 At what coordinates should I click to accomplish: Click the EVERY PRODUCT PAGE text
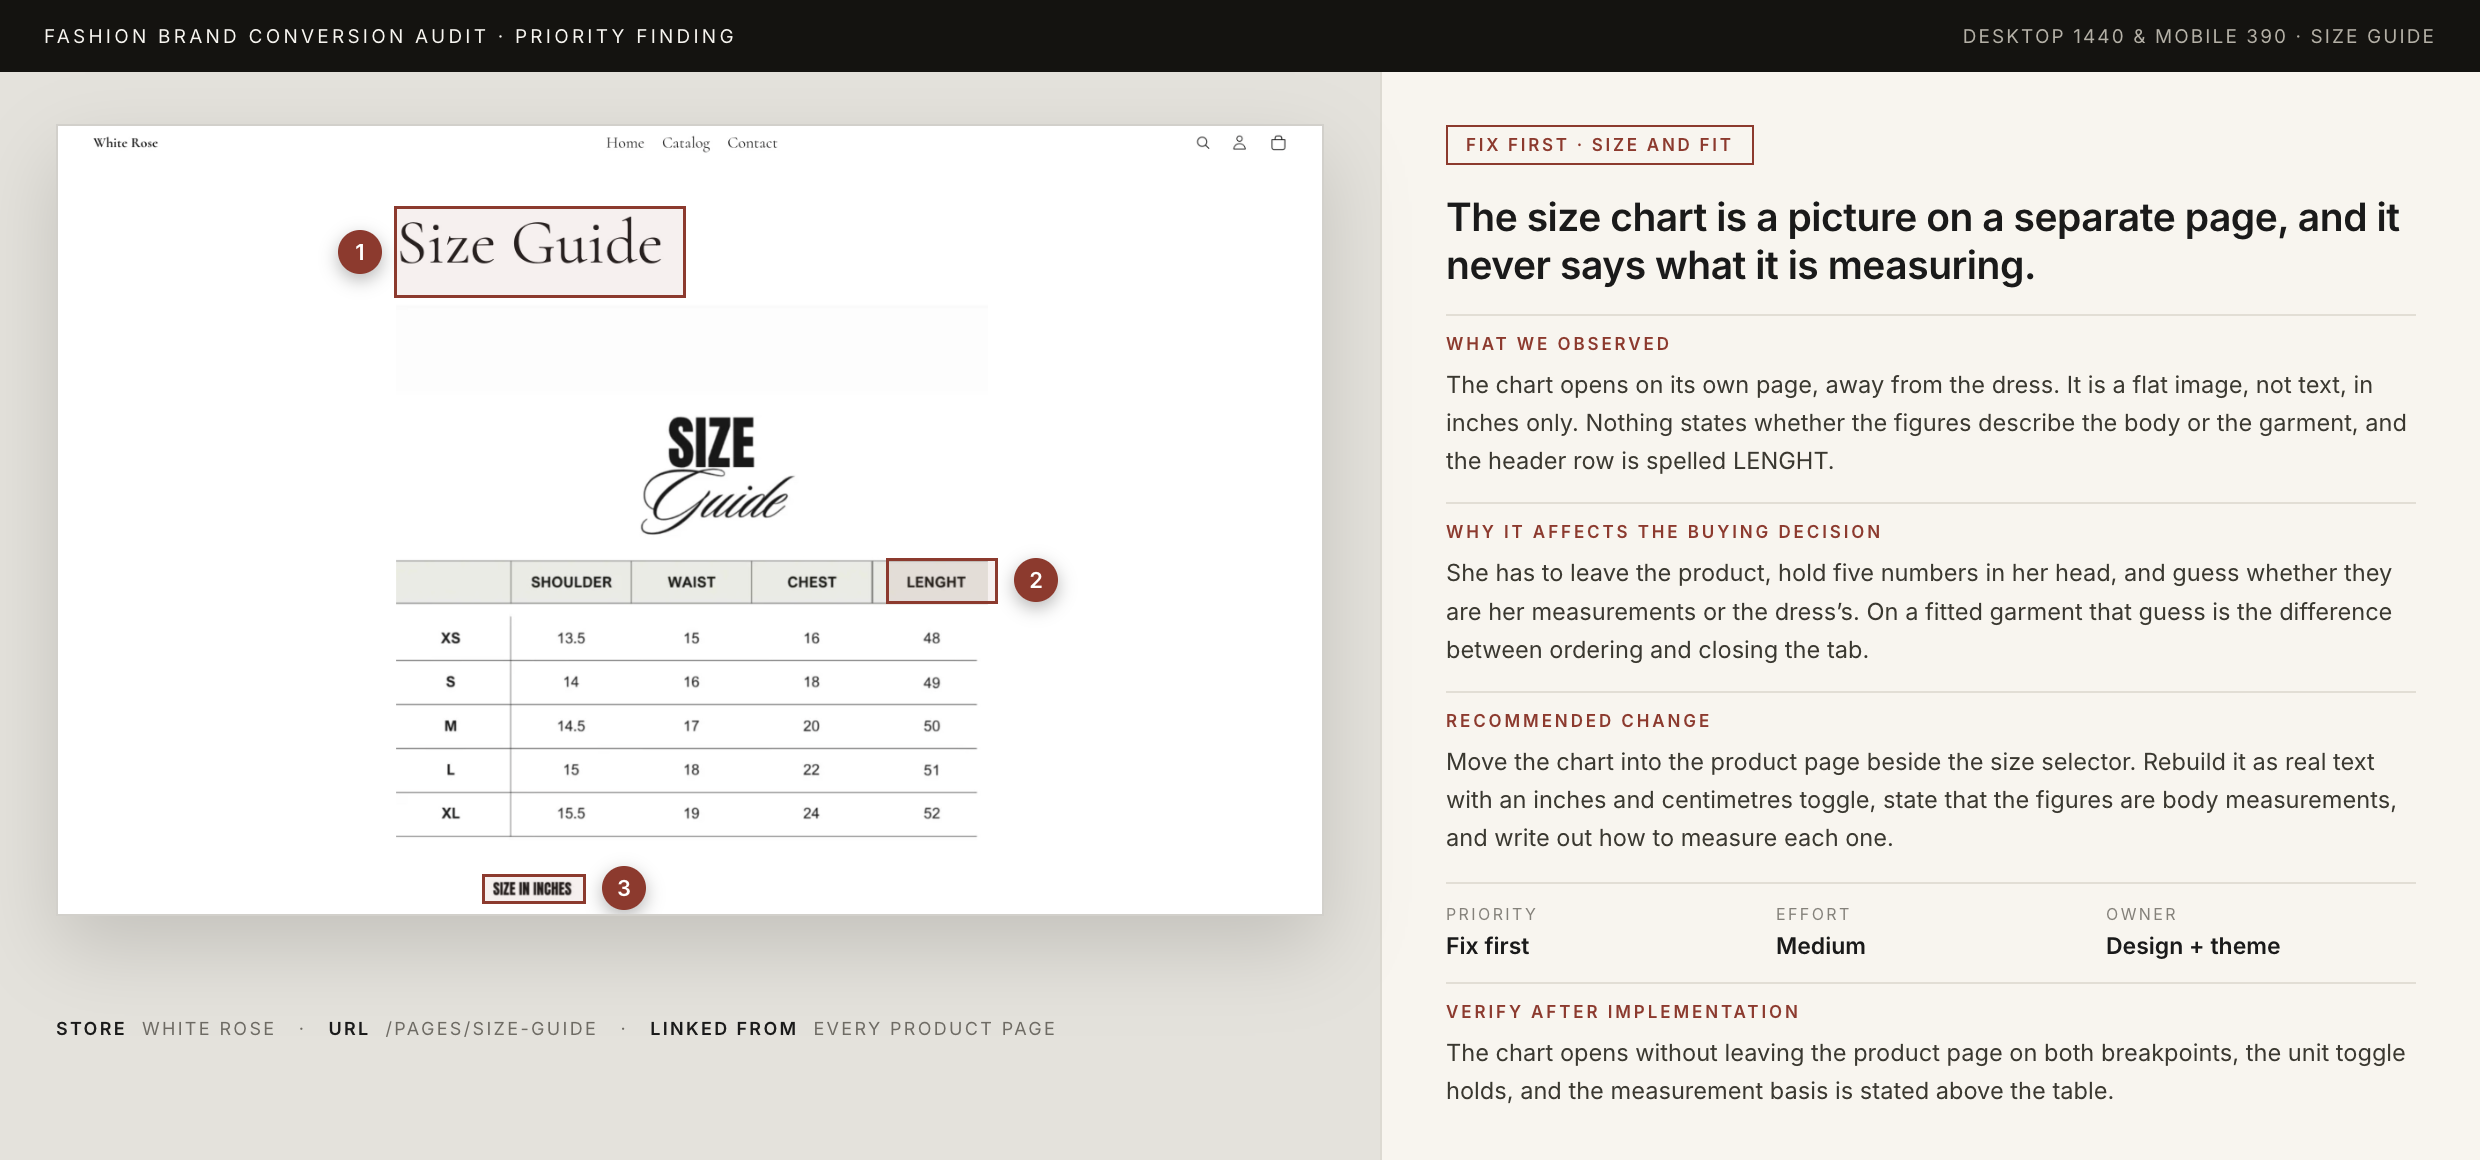(934, 1029)
